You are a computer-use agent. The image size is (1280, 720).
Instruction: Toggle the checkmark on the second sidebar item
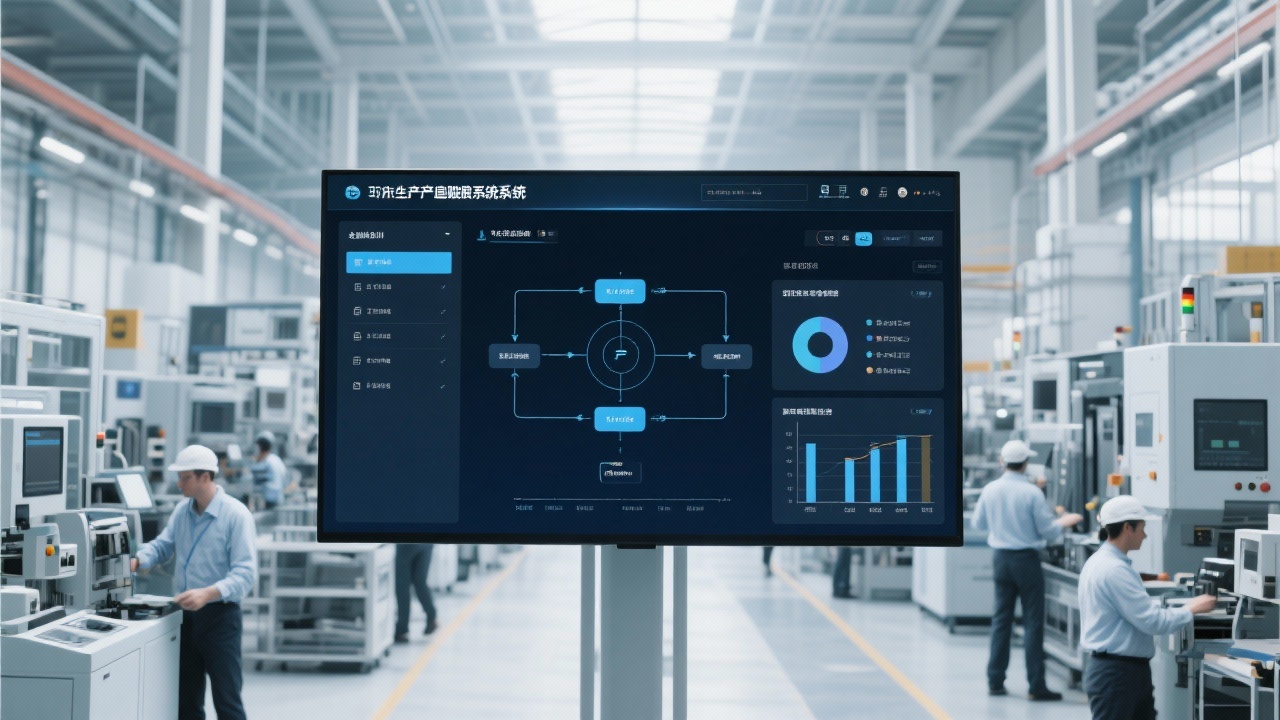443,287
